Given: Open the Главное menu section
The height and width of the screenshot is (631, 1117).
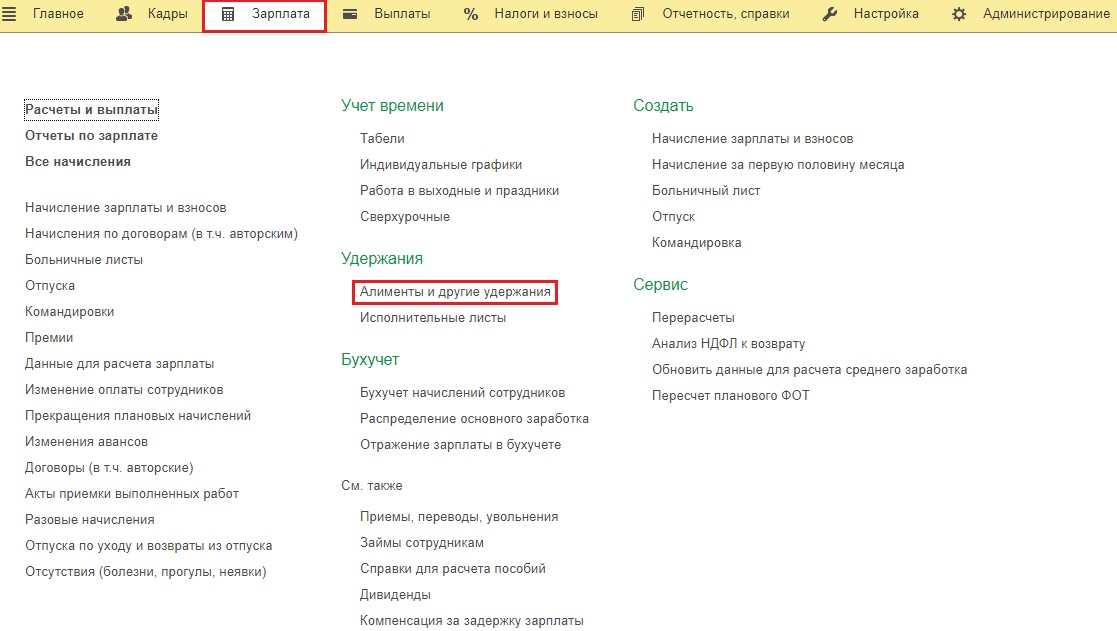Looking at the screenshot, I should (x=58, y=14).
